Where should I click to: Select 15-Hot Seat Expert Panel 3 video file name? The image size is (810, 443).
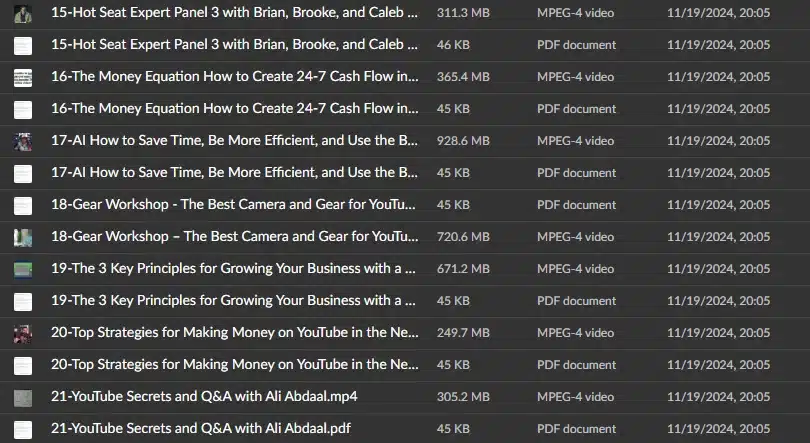(235, 12)
